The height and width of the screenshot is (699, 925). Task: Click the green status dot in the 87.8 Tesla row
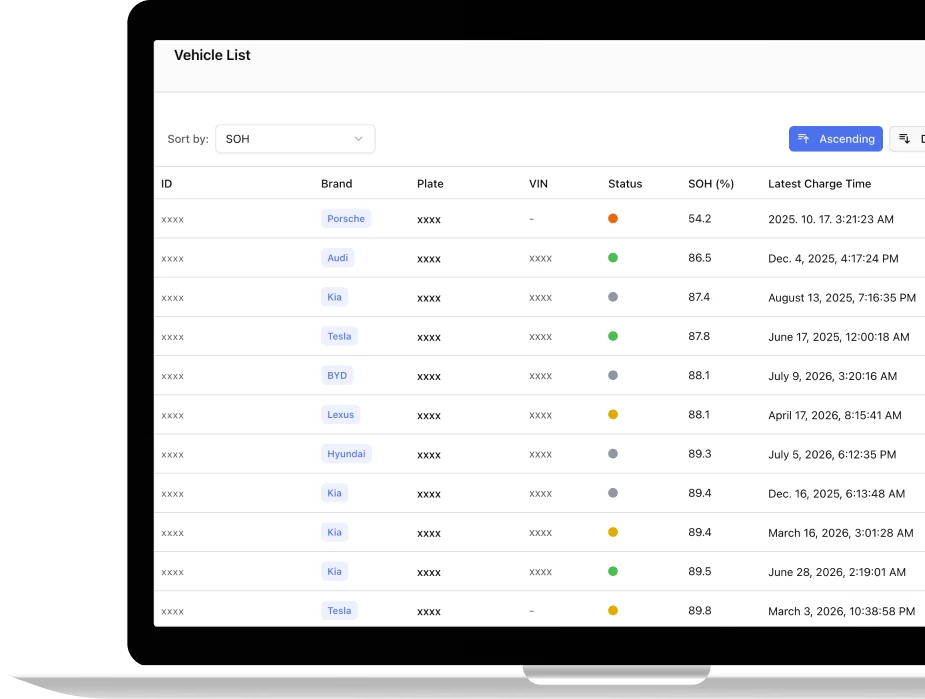(613, 336)
